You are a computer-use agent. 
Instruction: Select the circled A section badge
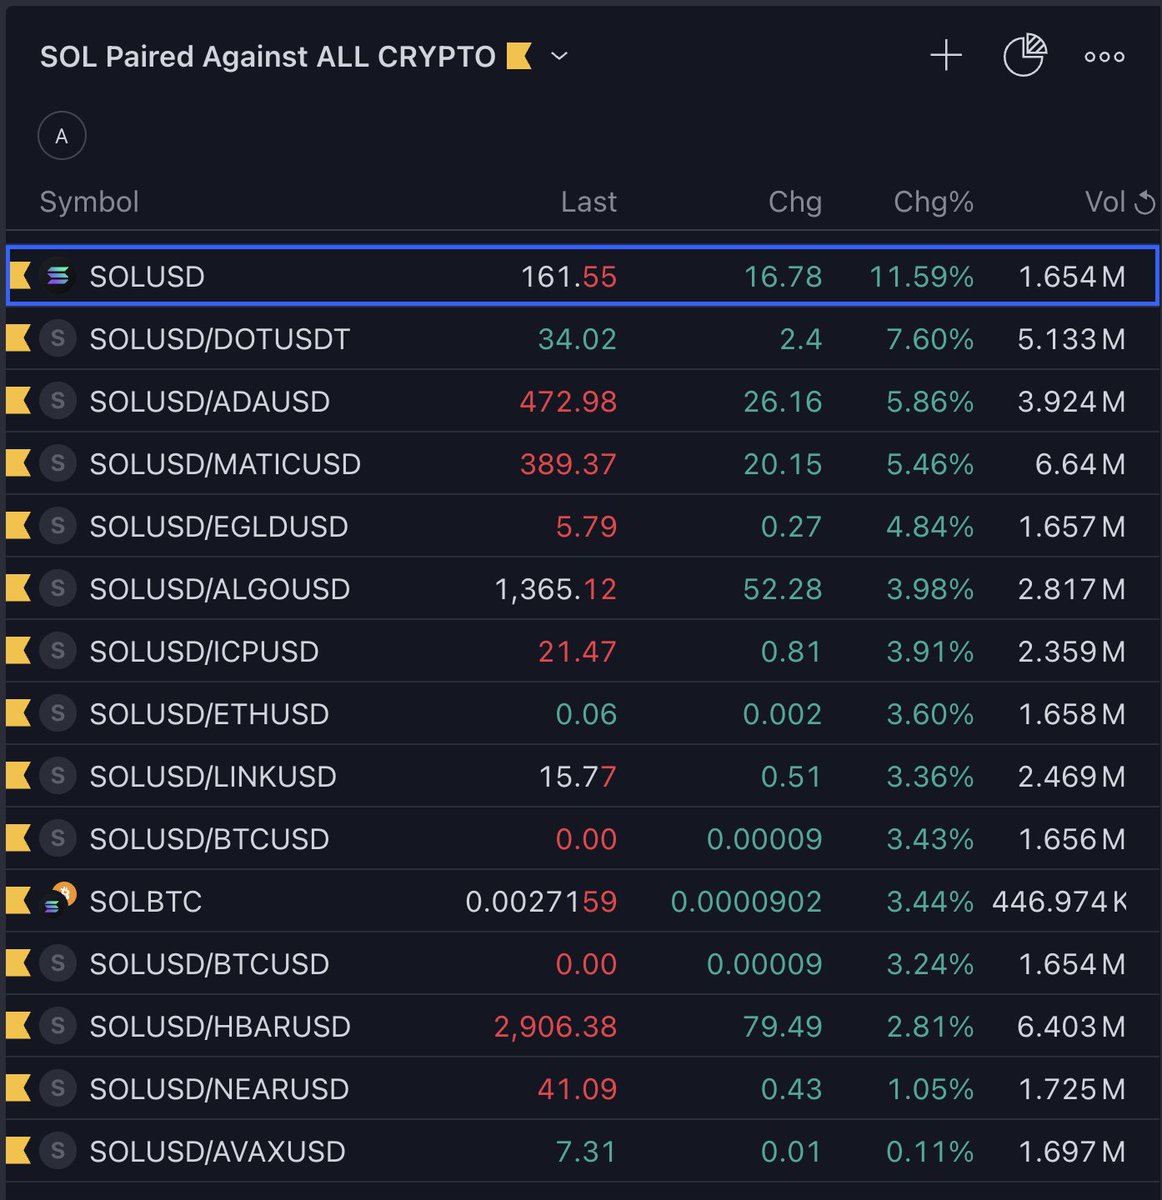tap(62, 136)
